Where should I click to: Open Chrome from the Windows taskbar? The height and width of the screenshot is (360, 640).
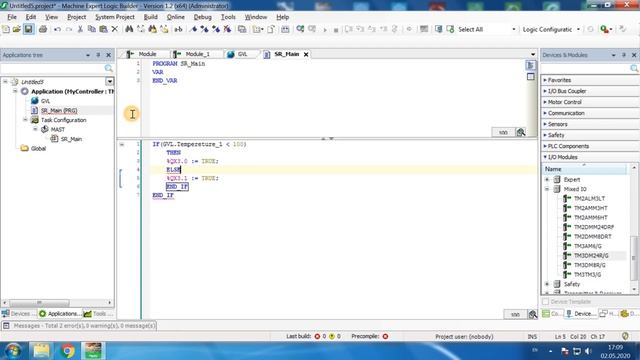pyautogui.click(x=67, y=351)
